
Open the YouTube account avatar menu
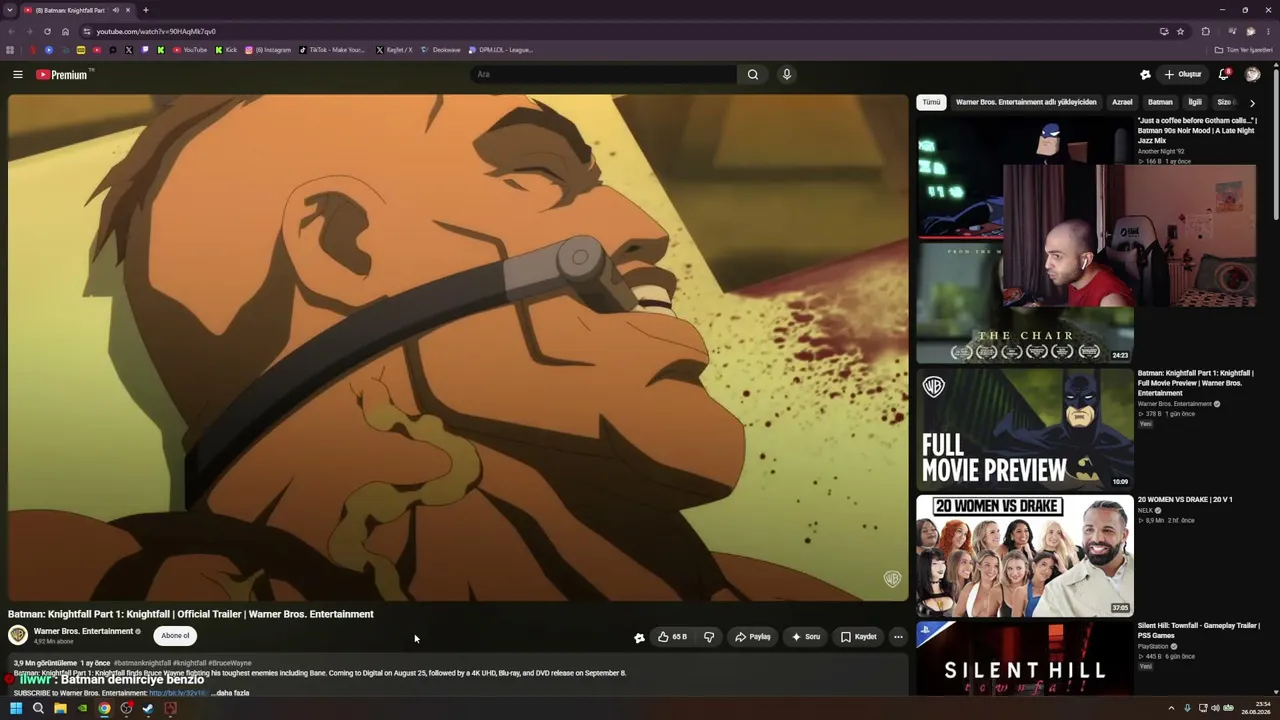click(x=1253, y=74)
